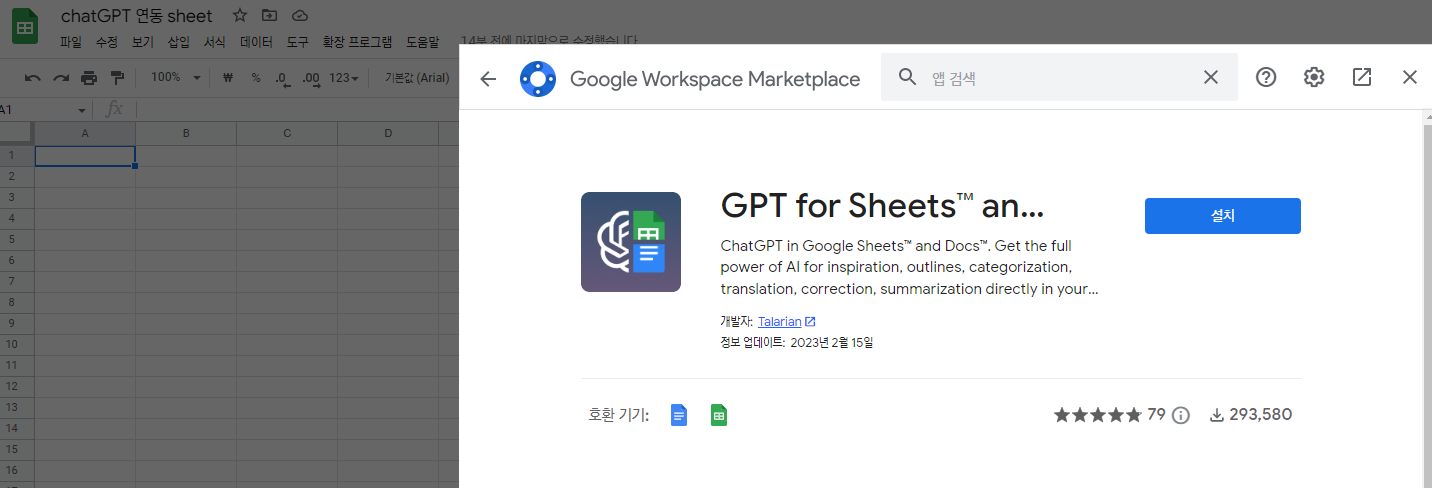Focus the 앱 검색 search field
This screenshot has height=488, width=1432.
click(1060, 78)
